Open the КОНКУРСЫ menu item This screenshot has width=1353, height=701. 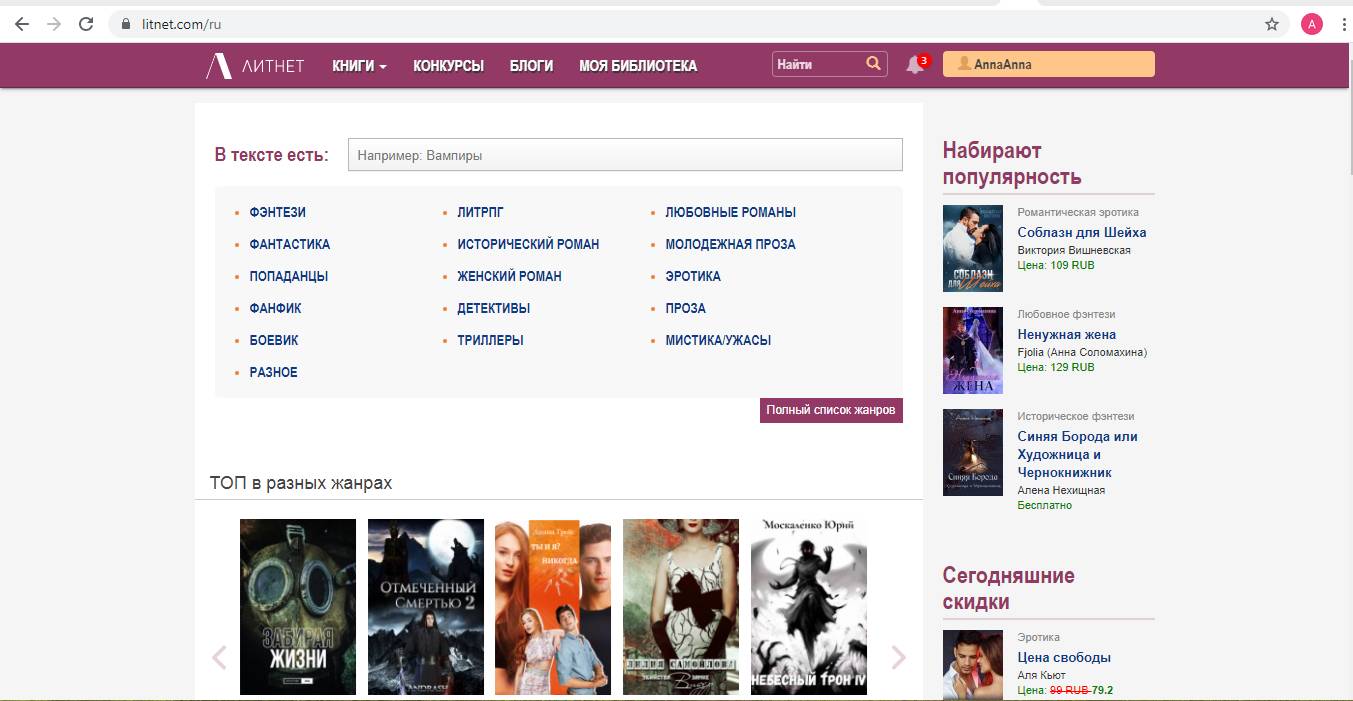(x=448, y=66)
